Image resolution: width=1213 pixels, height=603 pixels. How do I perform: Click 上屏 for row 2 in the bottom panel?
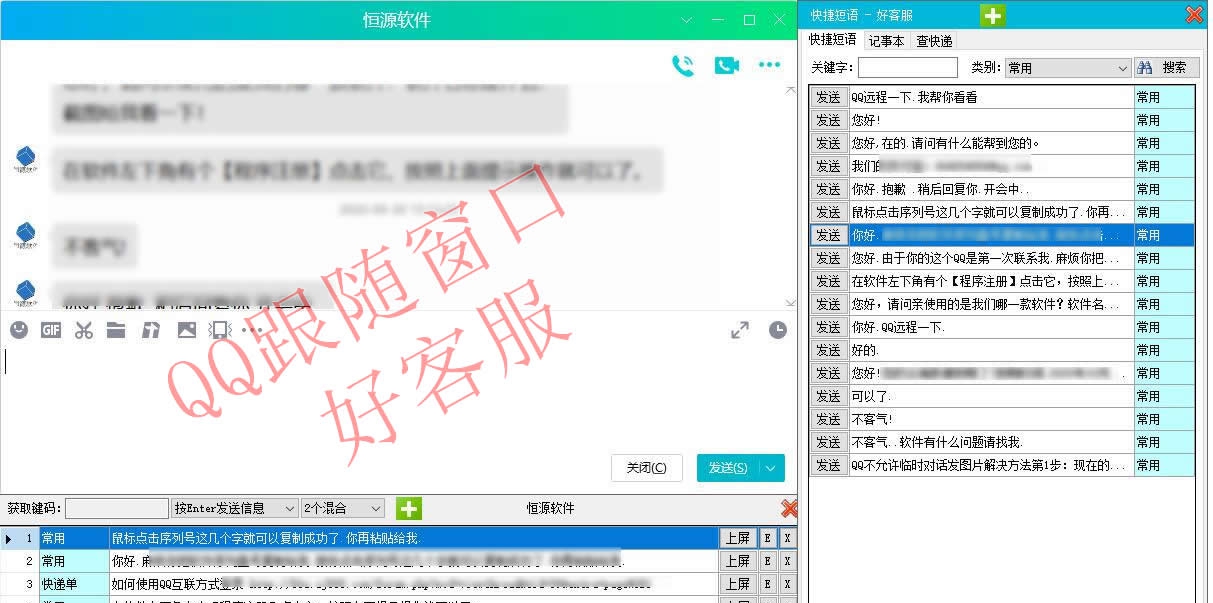point(738,561)
